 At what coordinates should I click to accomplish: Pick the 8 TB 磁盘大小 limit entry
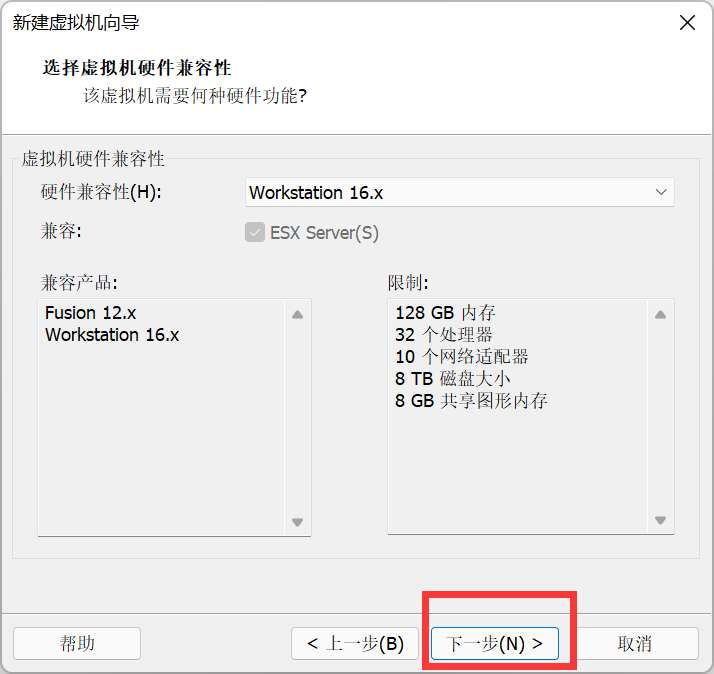pos(453,379)
